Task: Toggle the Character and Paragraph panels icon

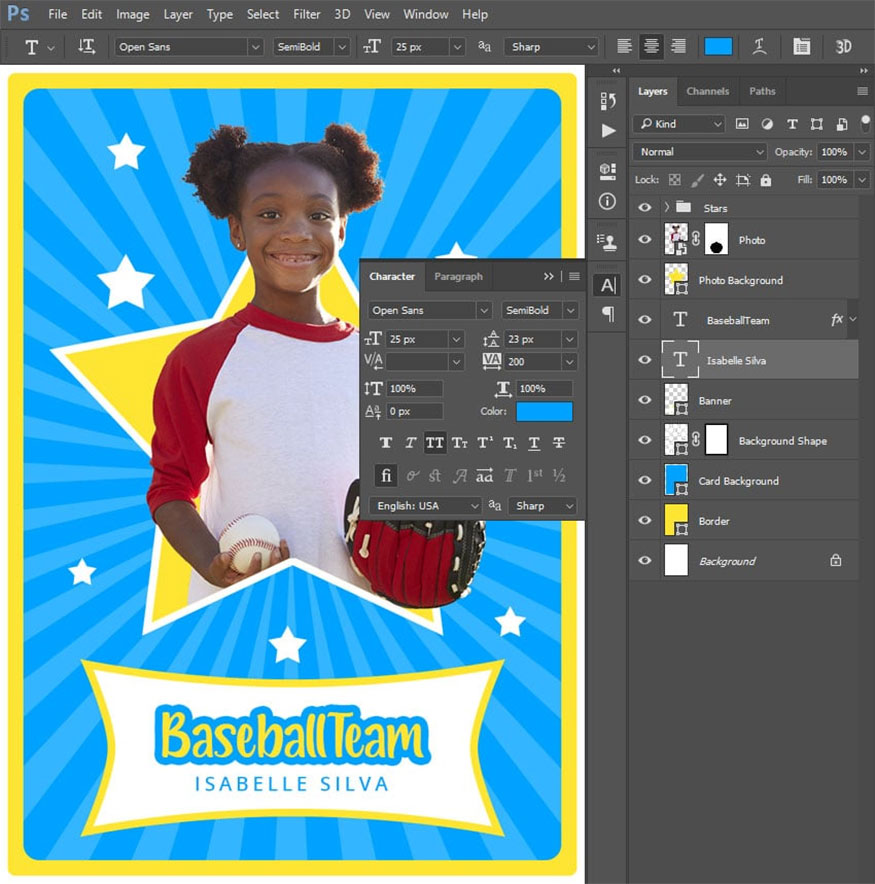Action: (801, 46)
